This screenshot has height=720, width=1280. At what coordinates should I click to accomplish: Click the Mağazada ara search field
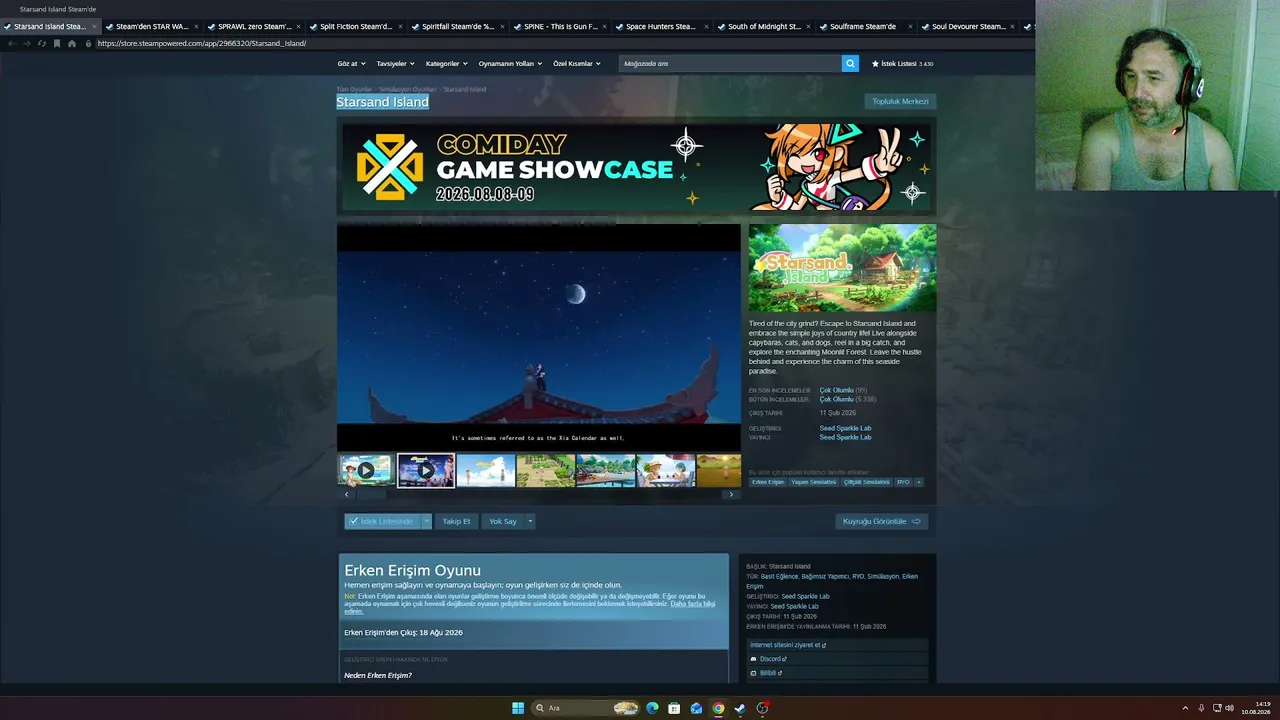[730, 63]
